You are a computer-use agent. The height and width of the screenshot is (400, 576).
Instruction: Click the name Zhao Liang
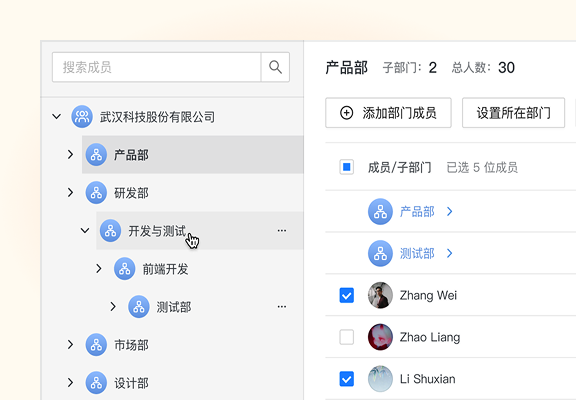[x=430, y=337]
